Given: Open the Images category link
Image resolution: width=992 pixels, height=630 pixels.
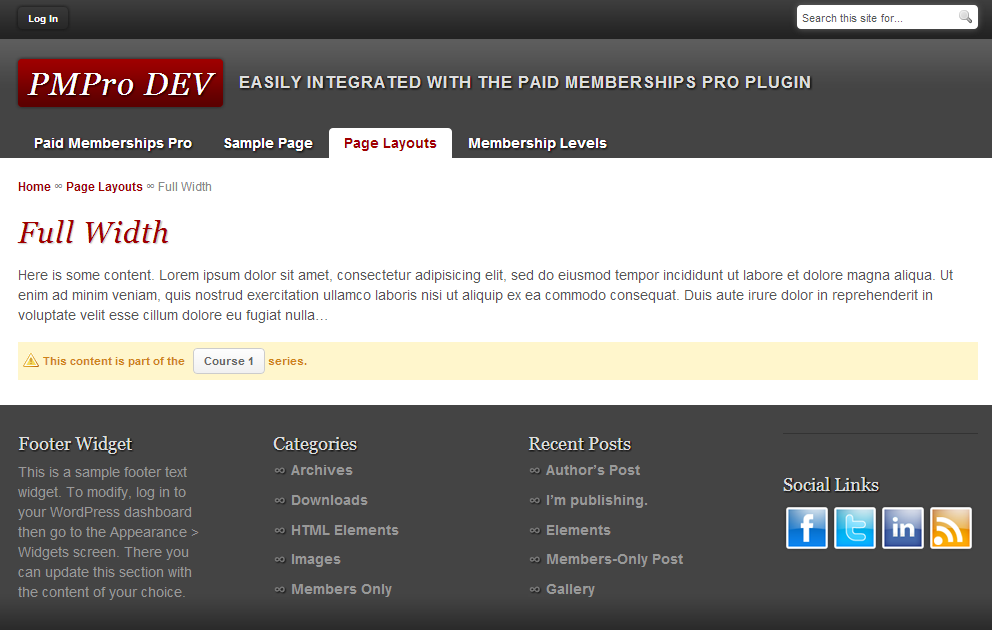Looking at the screenshot, I should pyautogui.click(x=316, y=559).
